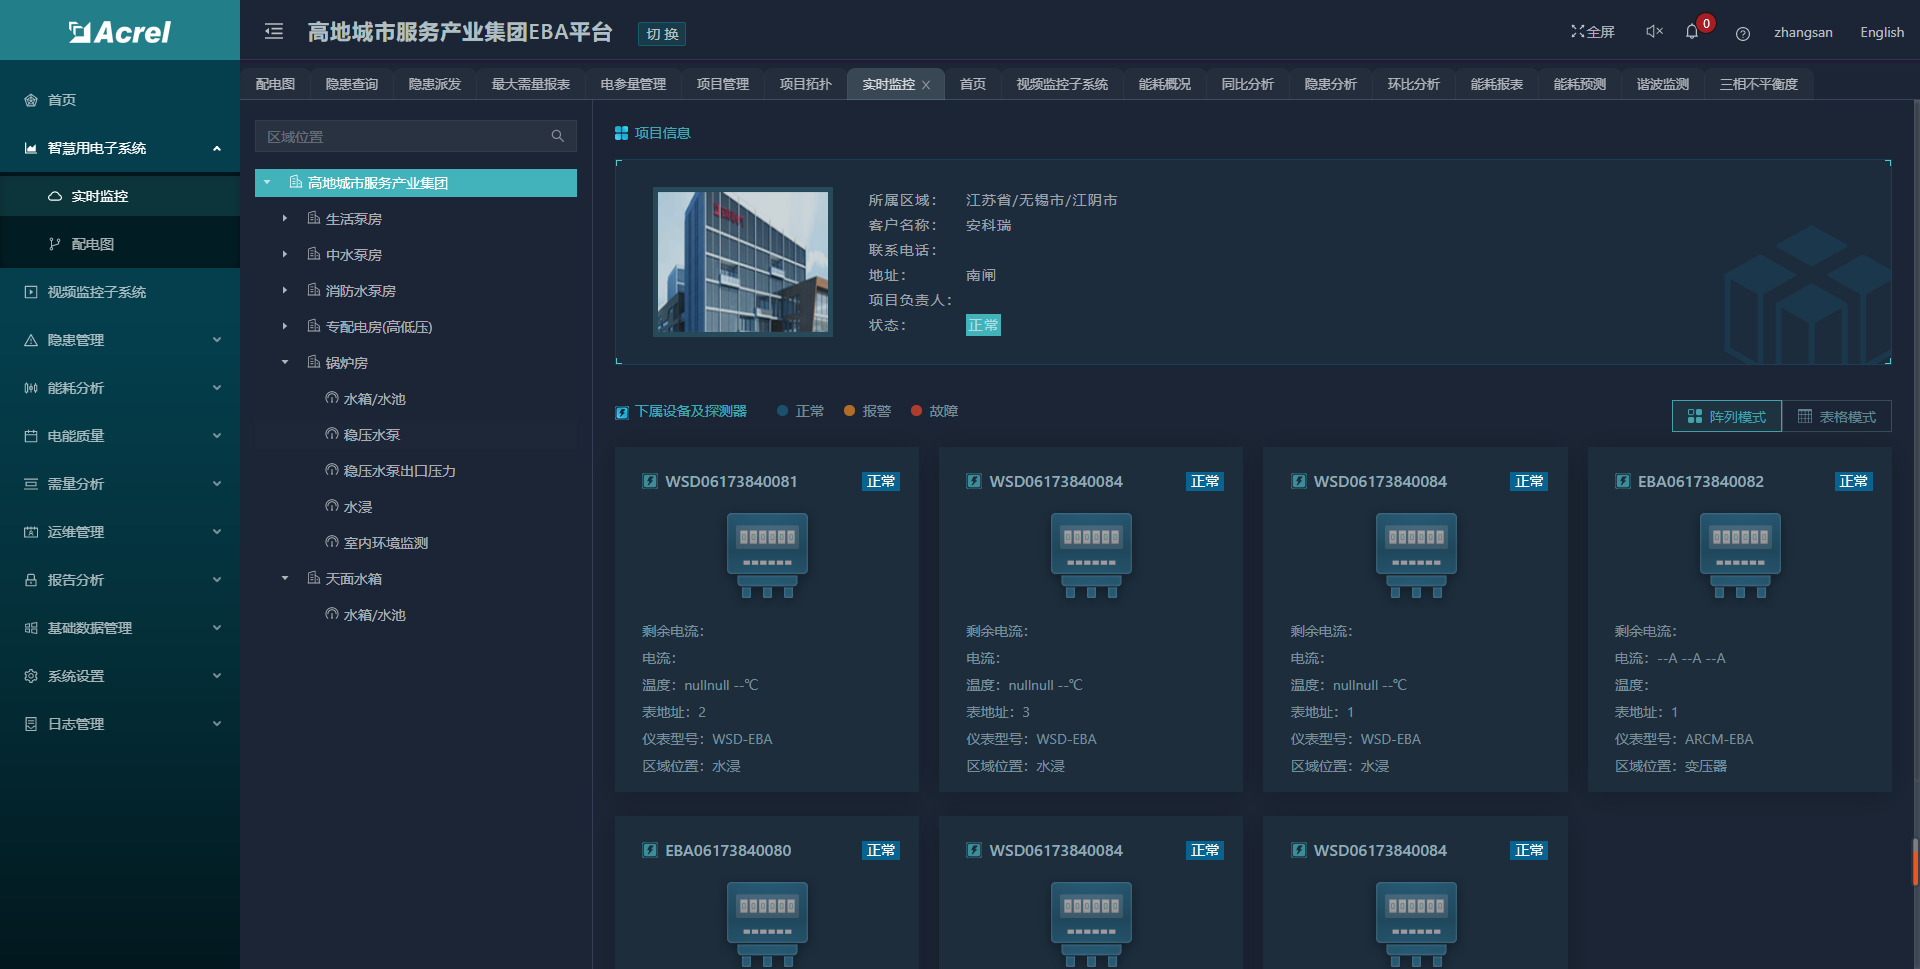1920x969 pixels.
Task: Collapse the 锅炉房 tree node
Action: (x=284, y=362)
